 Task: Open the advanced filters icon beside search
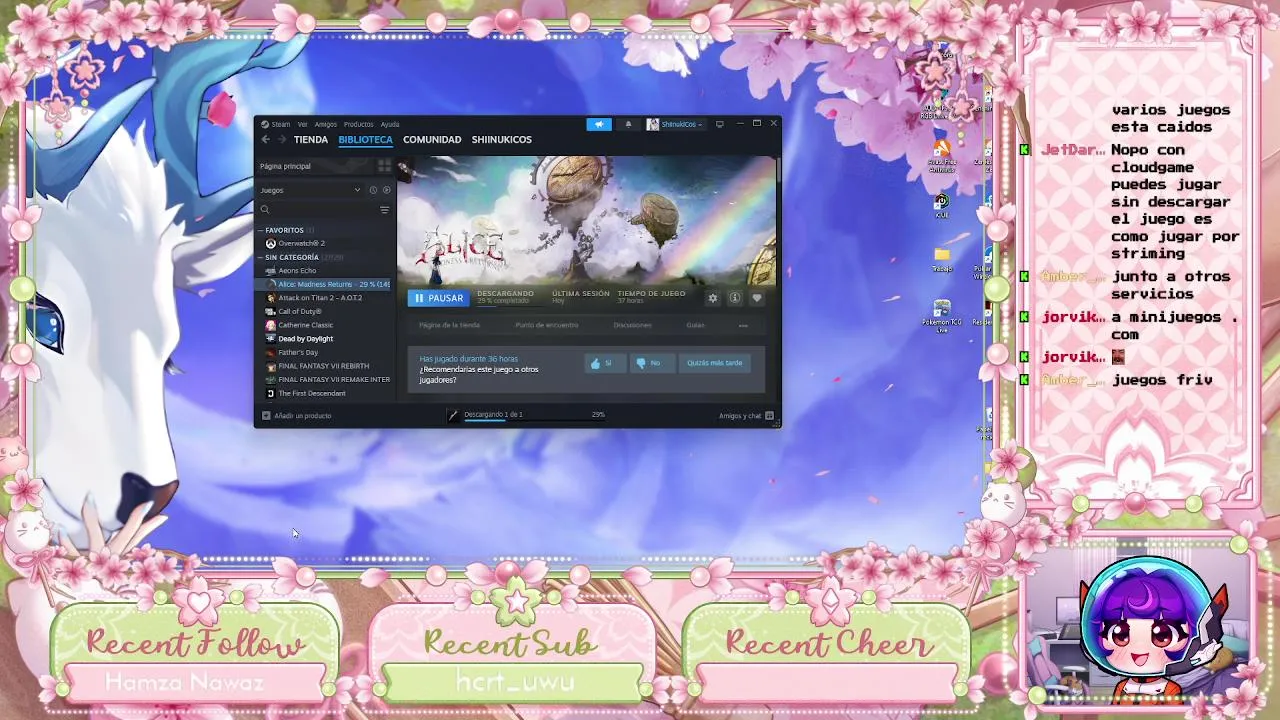point(384,210)
